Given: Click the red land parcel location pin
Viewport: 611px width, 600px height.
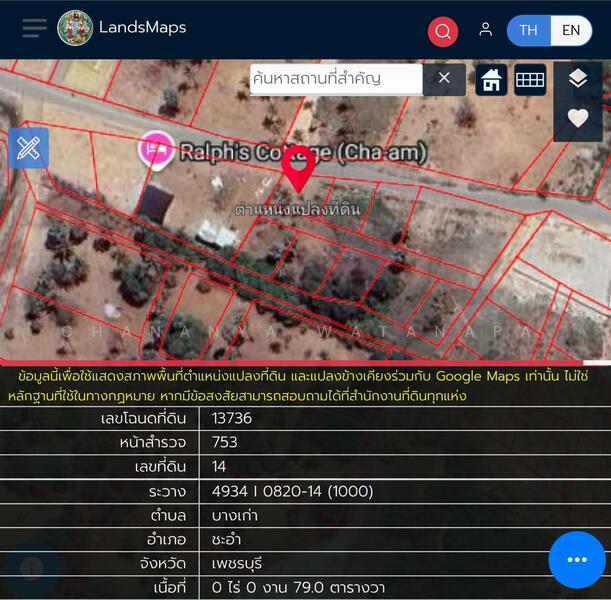Looking at the screenshot, I should point(298,167).
